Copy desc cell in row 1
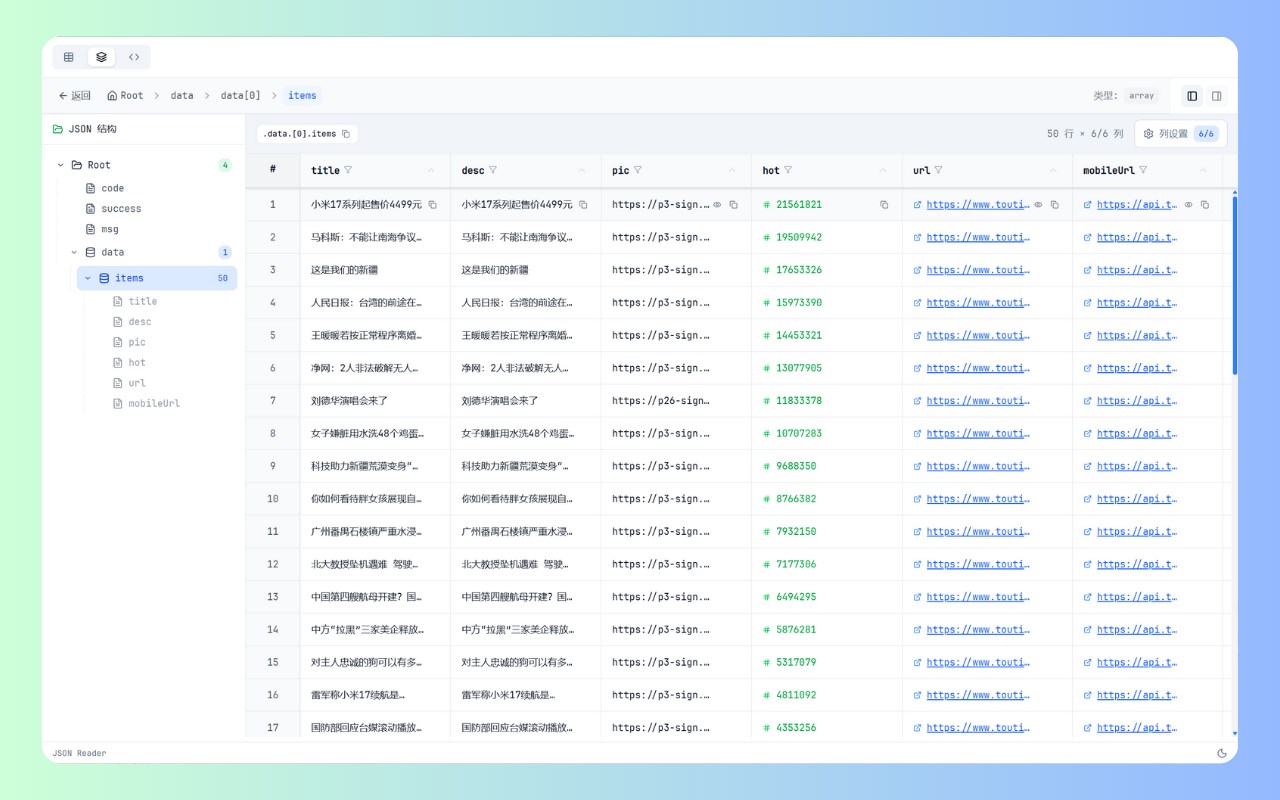Viewport: 1280px width, 800px height. click(x=583, y=205)
